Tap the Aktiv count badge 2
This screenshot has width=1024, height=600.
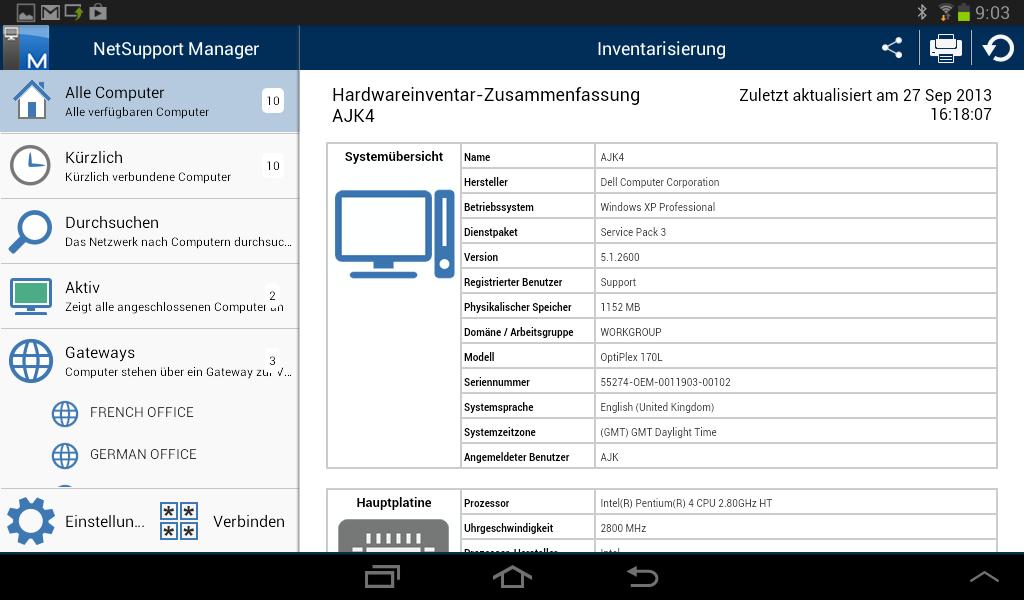[272, 296]
